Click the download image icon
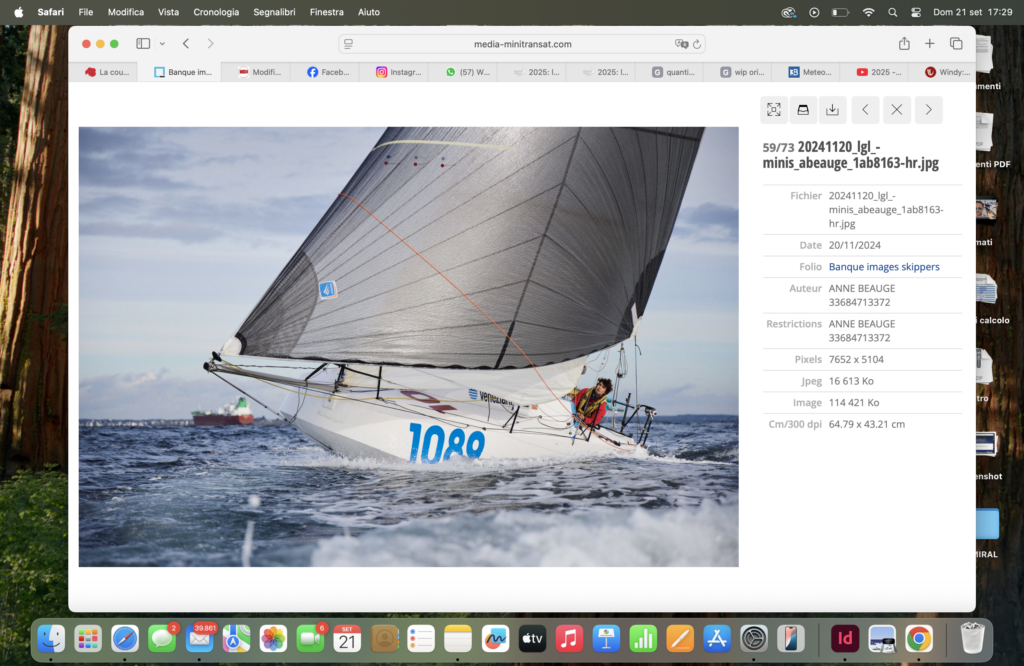This screenshot has height=666, width=1024. 833,110
